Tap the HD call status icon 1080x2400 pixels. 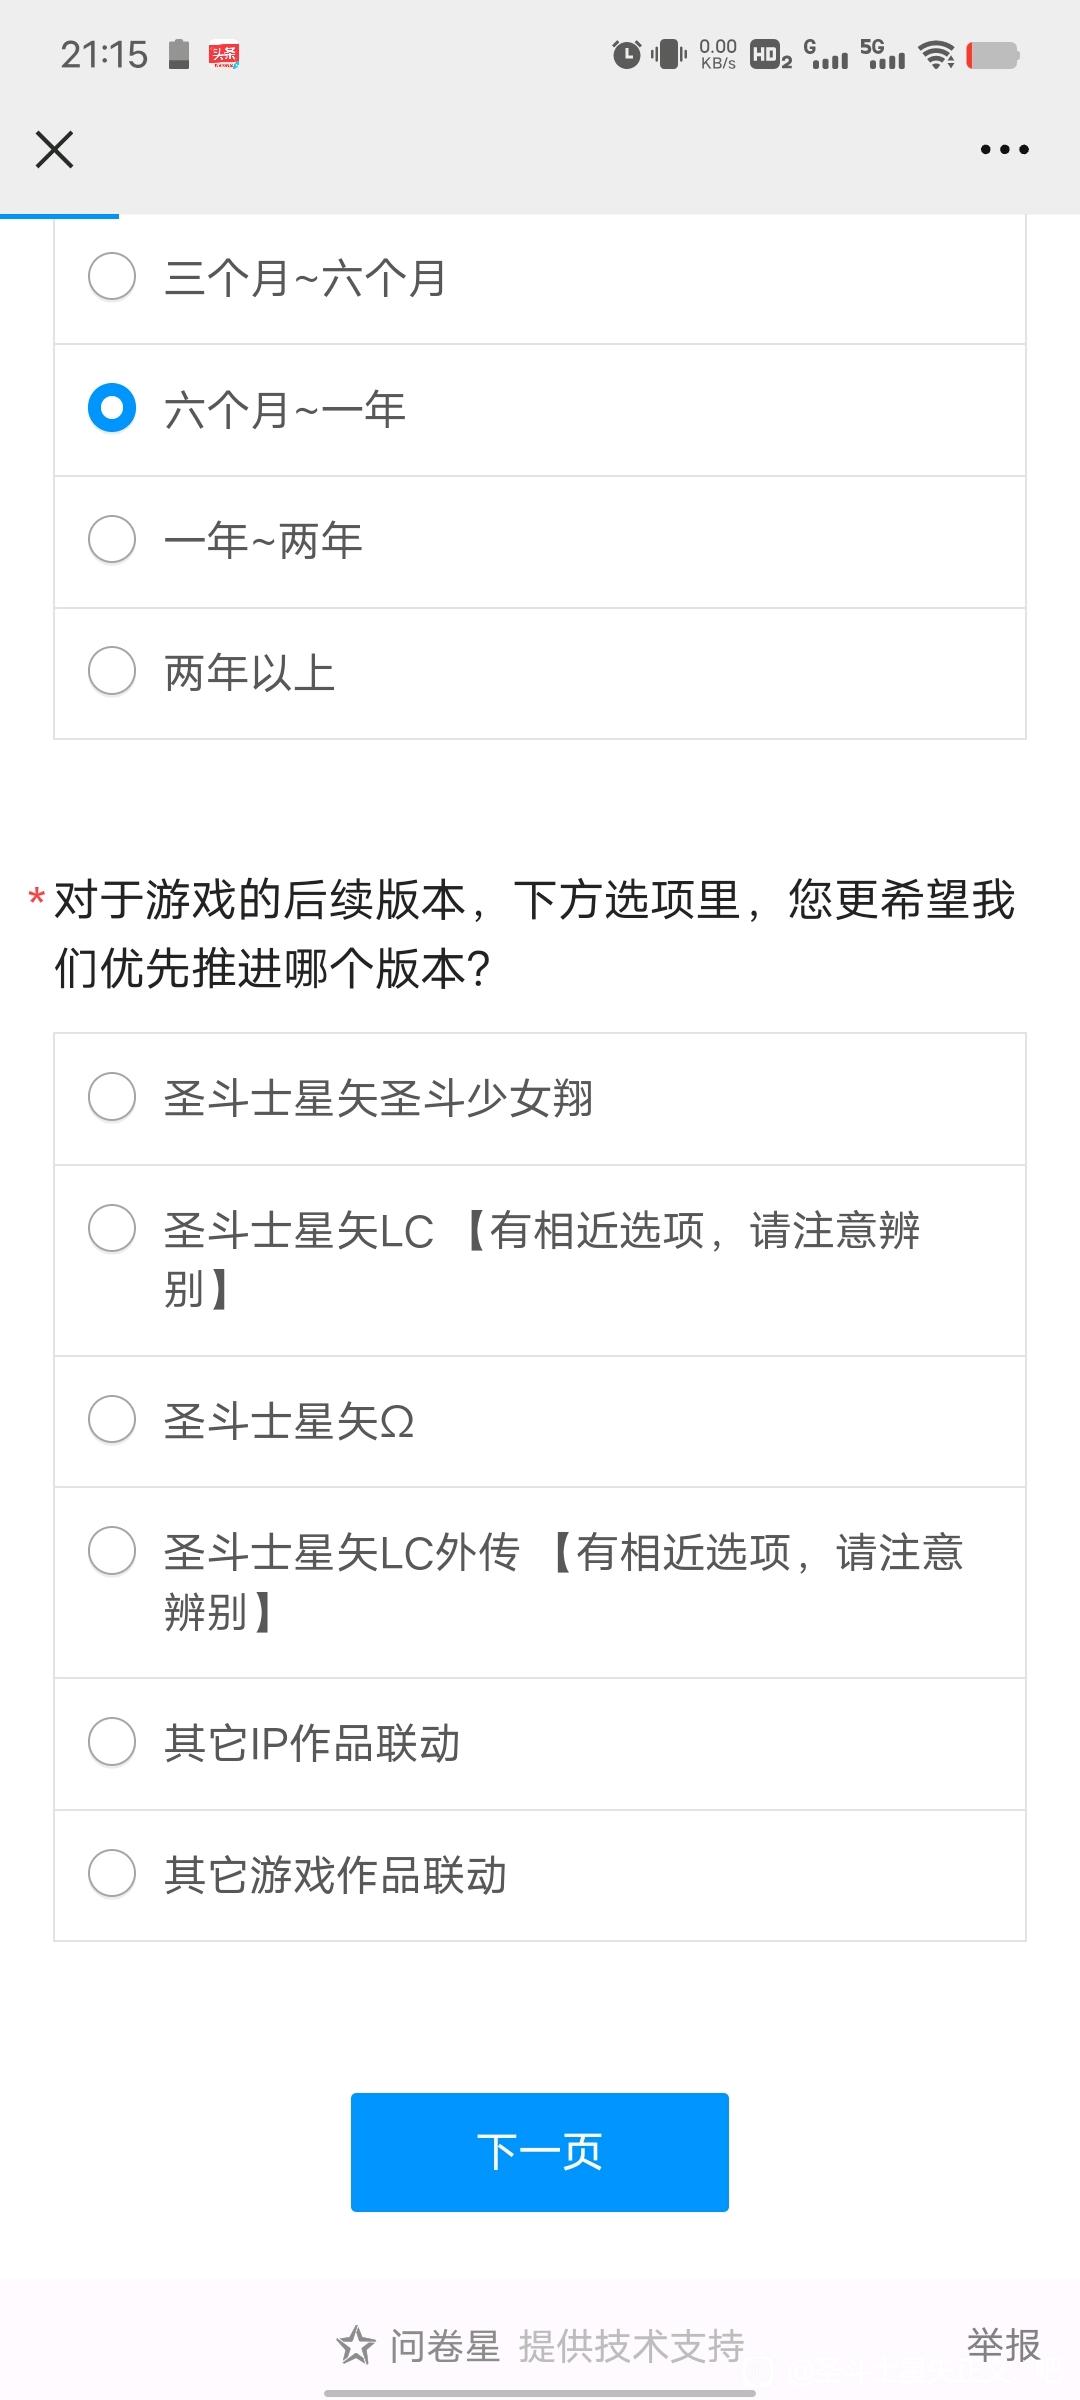770,54
